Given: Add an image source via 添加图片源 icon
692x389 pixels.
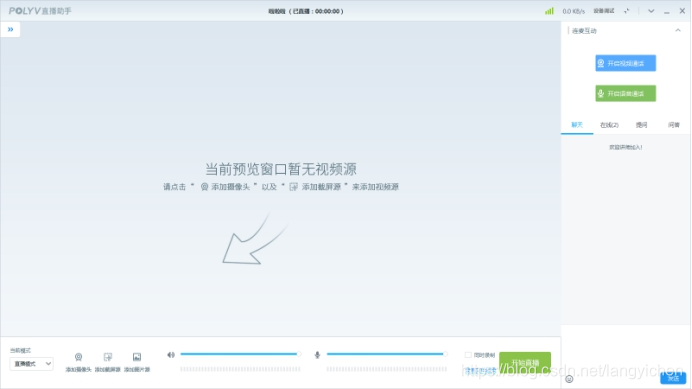Looking at the screenshot, I should pyautogui.click(x=137, y=362).
